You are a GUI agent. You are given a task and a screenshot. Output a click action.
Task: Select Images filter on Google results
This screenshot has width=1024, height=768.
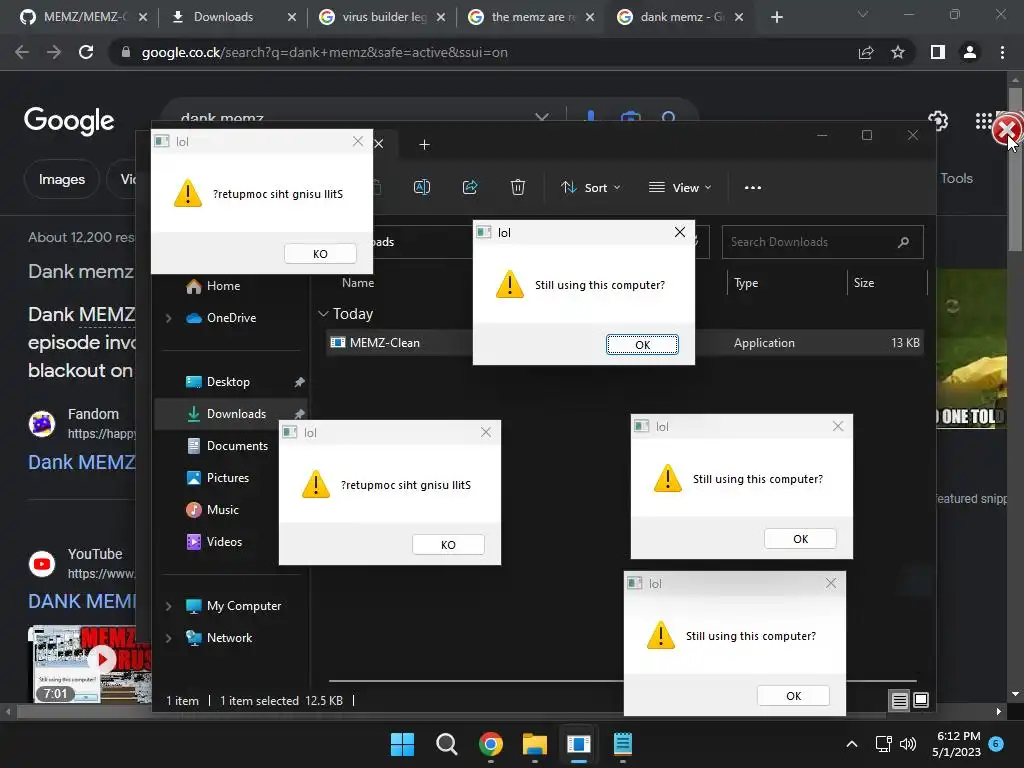coord(61,179)
